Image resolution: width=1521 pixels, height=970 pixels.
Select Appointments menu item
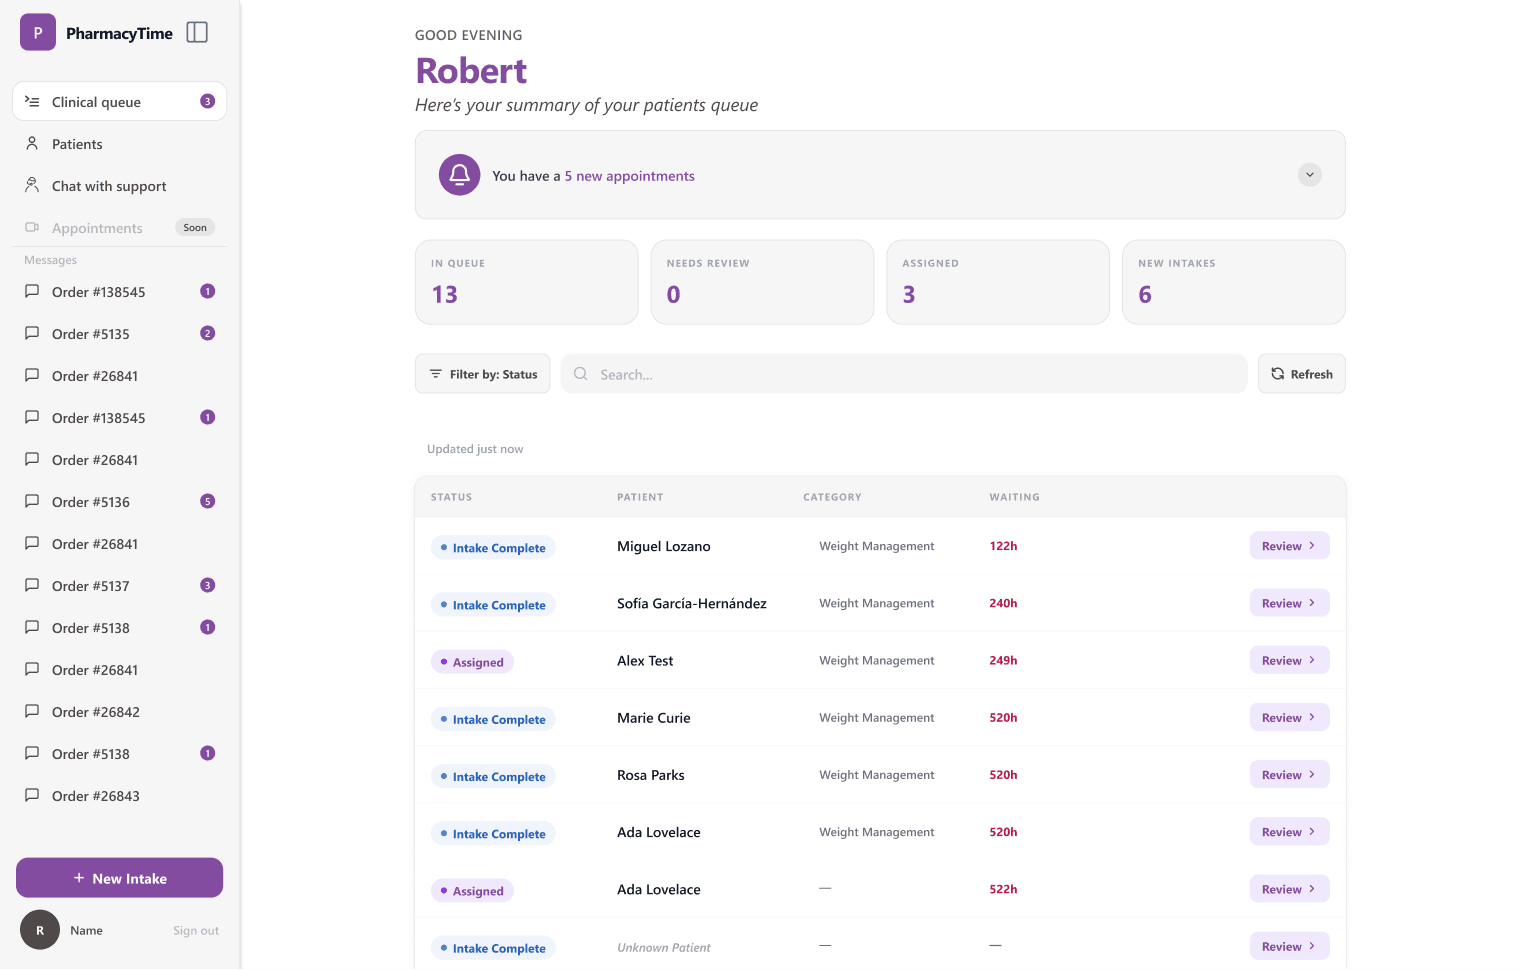pyautogui.click(x=119, y=228)
